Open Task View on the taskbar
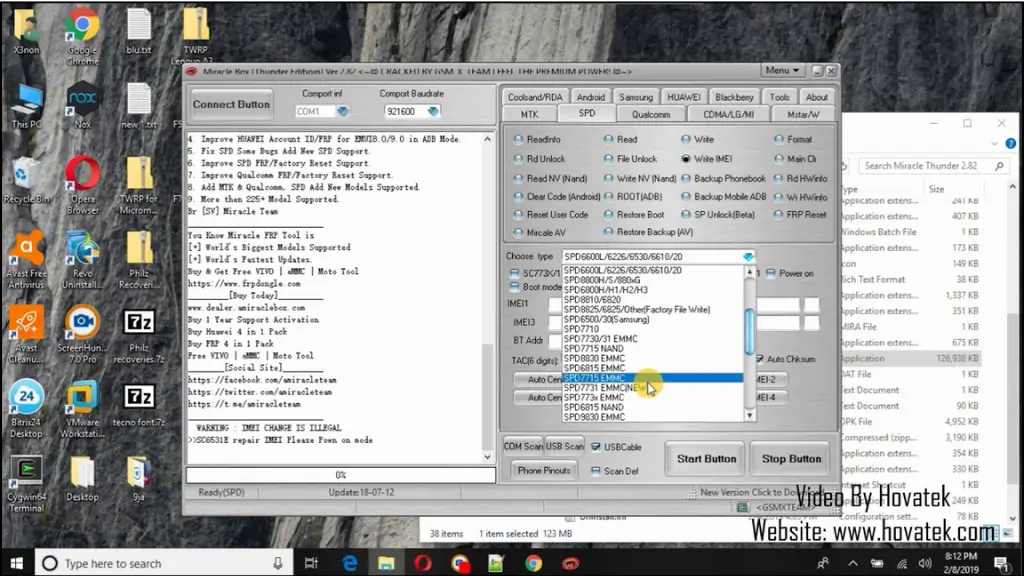The width and height of the screenshot is (1024, 576). [311, 563]
